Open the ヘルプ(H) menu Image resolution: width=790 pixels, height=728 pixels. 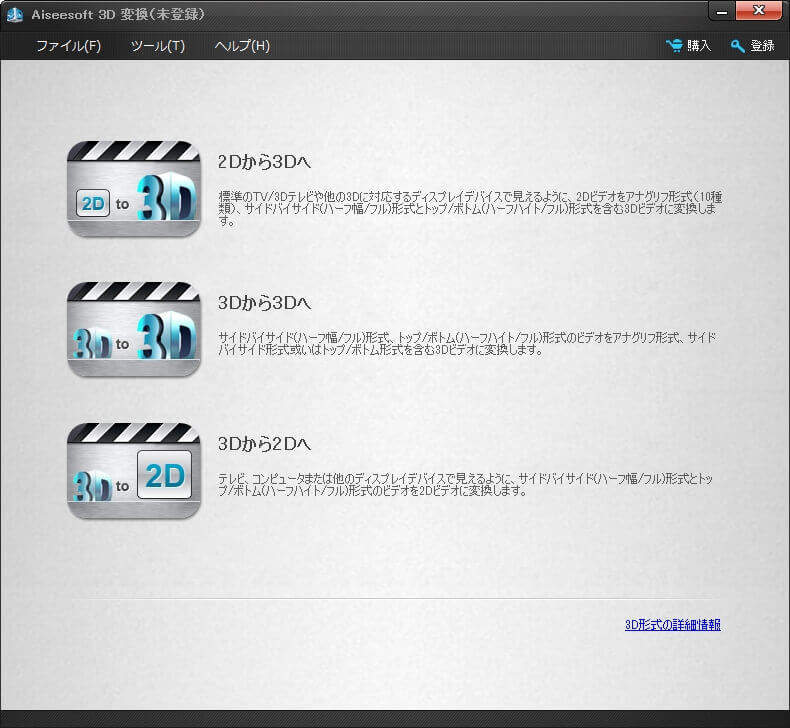pos(242,46)
